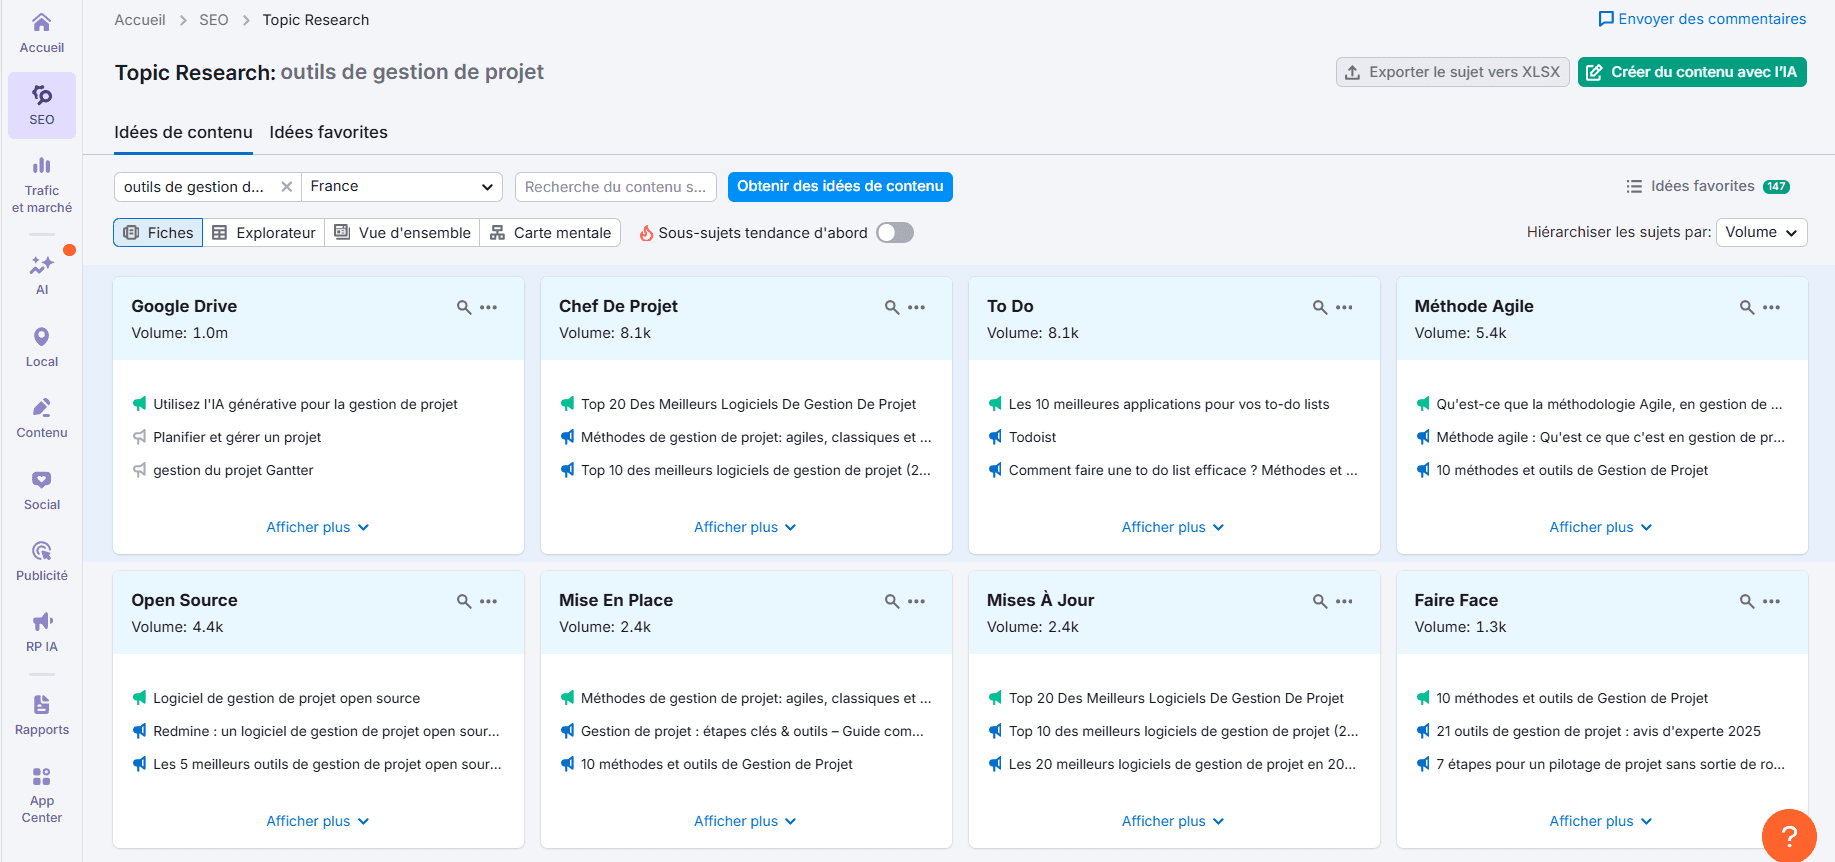Open the Accueil home icon in sidebar

coord(41,32)
